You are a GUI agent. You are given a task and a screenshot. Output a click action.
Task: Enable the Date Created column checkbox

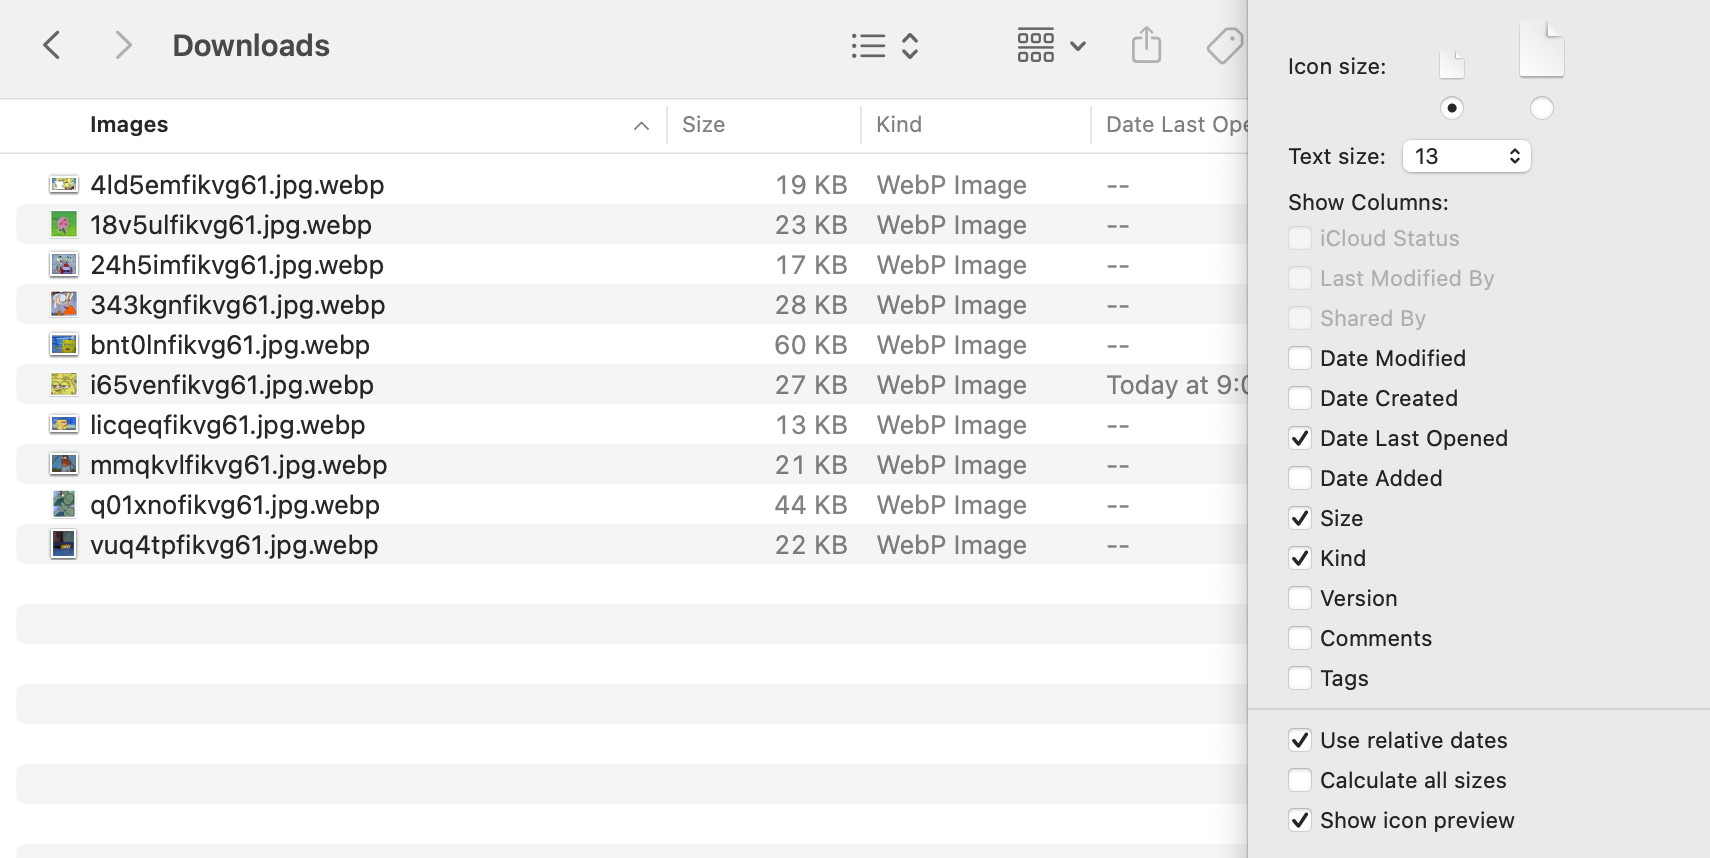[x=1300, y=398]
